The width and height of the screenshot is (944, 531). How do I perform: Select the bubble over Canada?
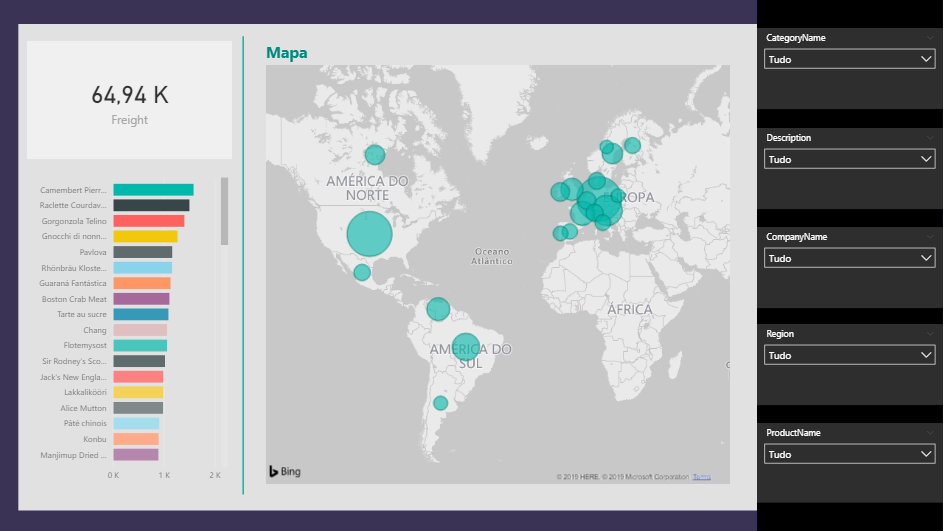375,154
